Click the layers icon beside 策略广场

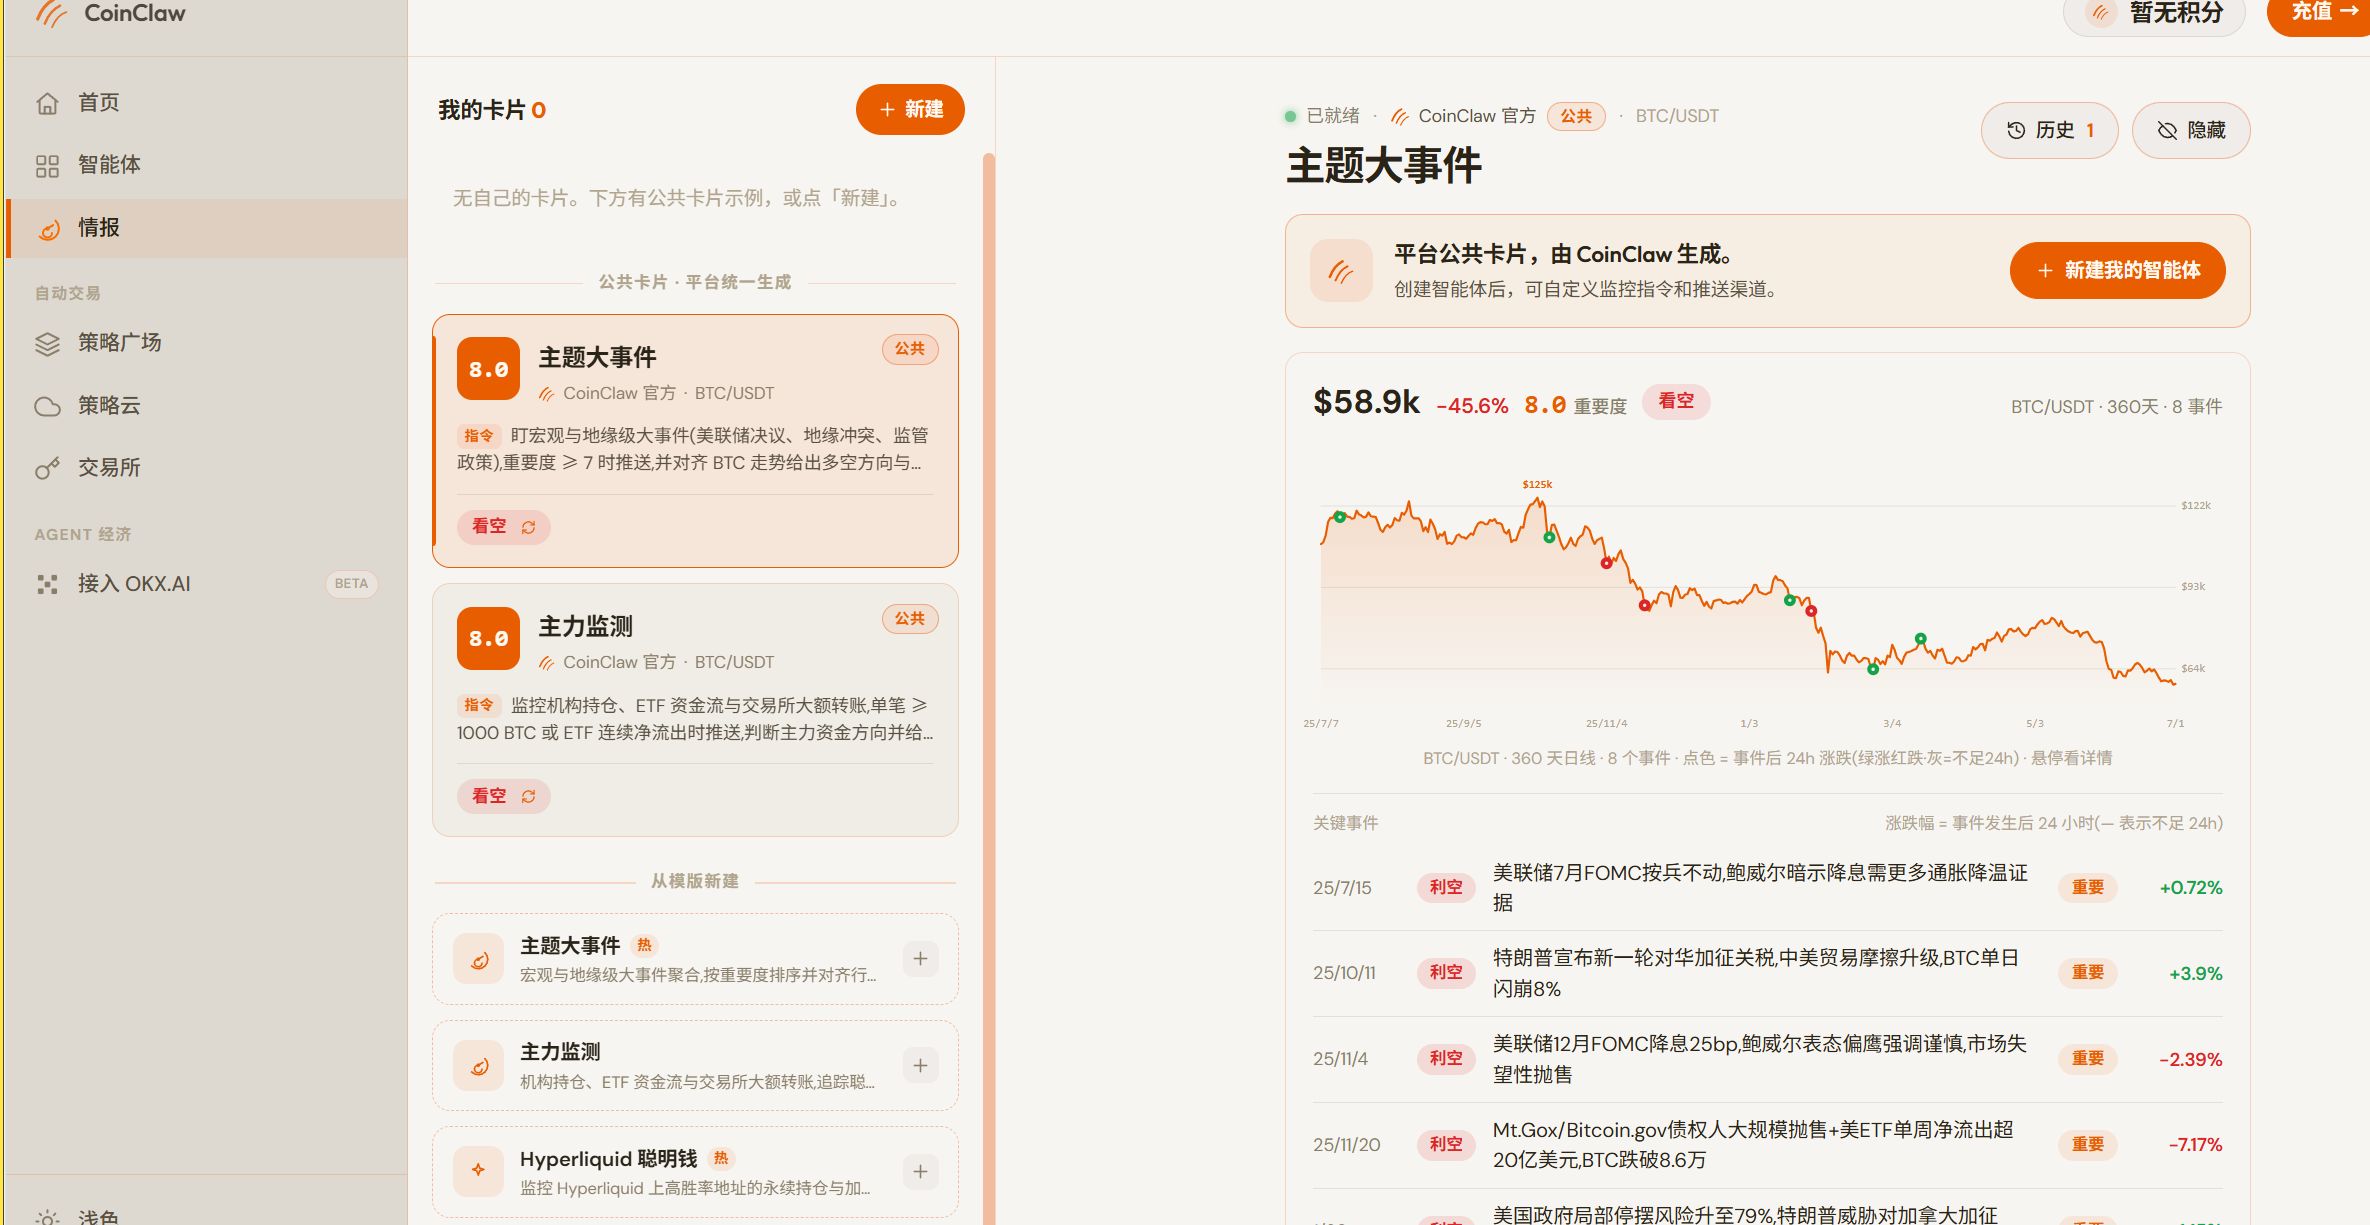pyautogui.click(x=47, y=344)
